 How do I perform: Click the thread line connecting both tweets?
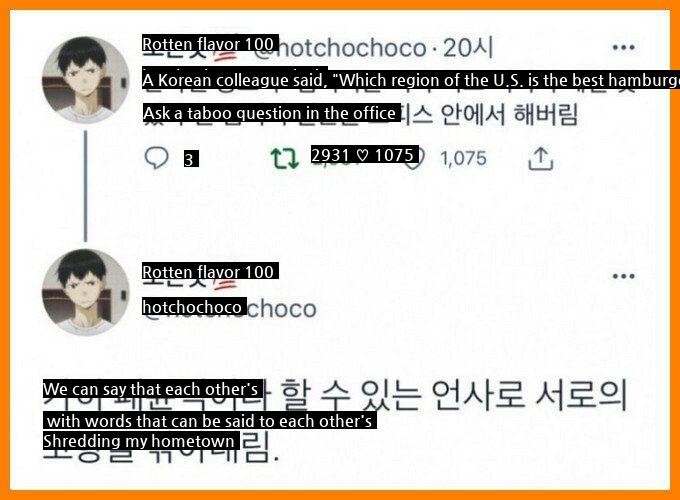(x=85, y=186)
